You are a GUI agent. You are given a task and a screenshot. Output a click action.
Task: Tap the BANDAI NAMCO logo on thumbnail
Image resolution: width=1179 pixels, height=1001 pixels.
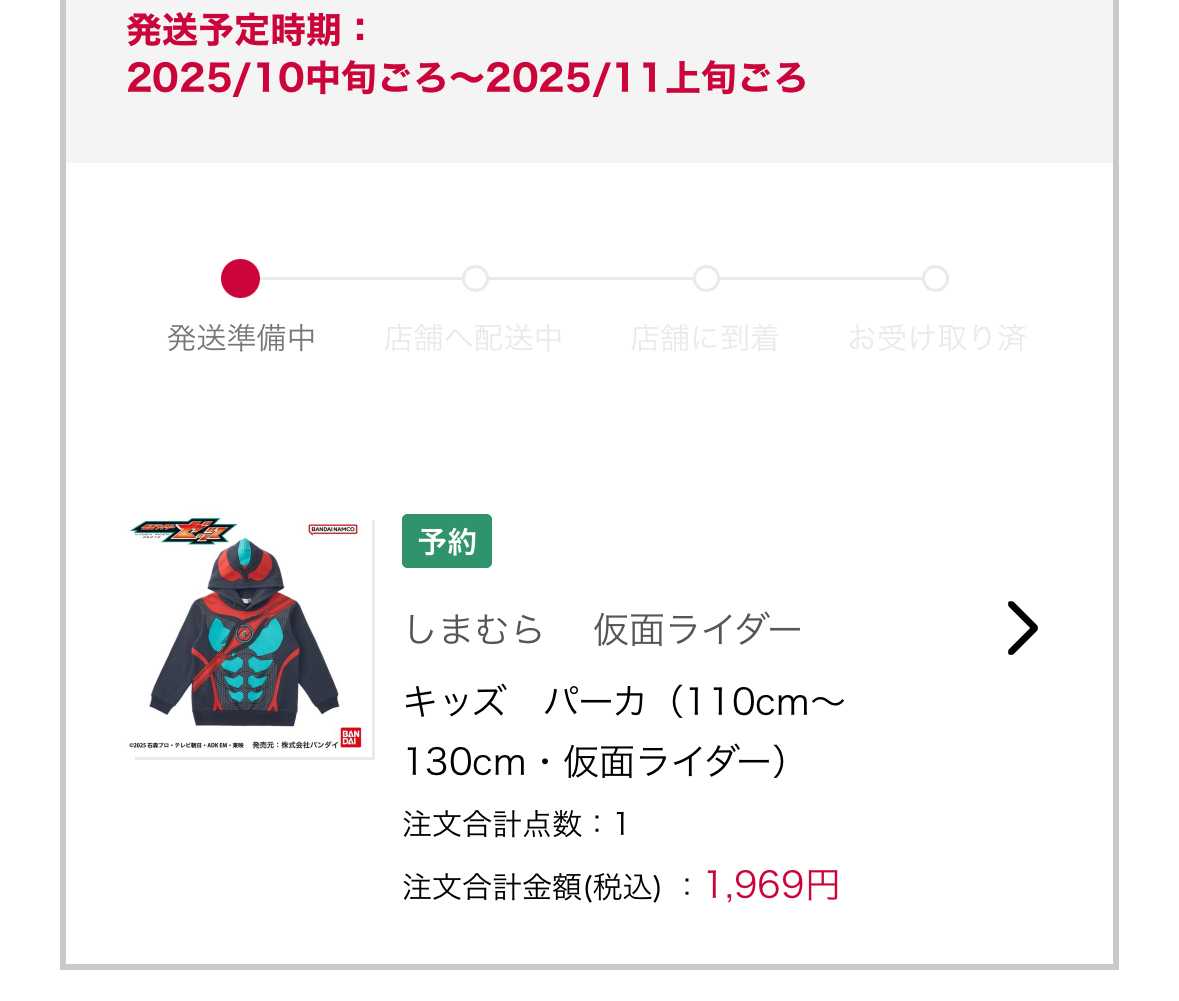pos(333,529)
